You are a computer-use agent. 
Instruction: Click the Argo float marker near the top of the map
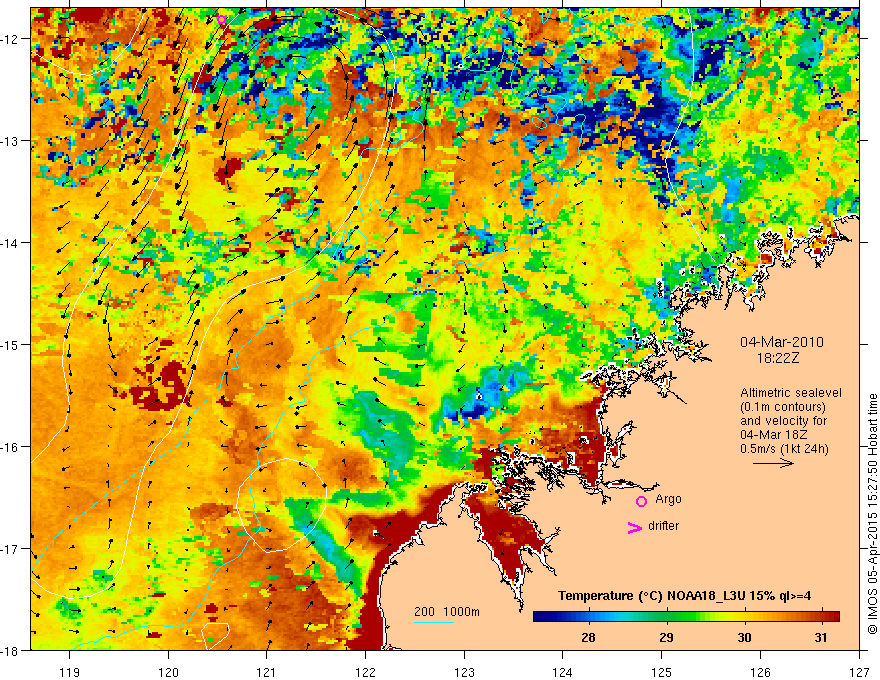tap(222, 20)
